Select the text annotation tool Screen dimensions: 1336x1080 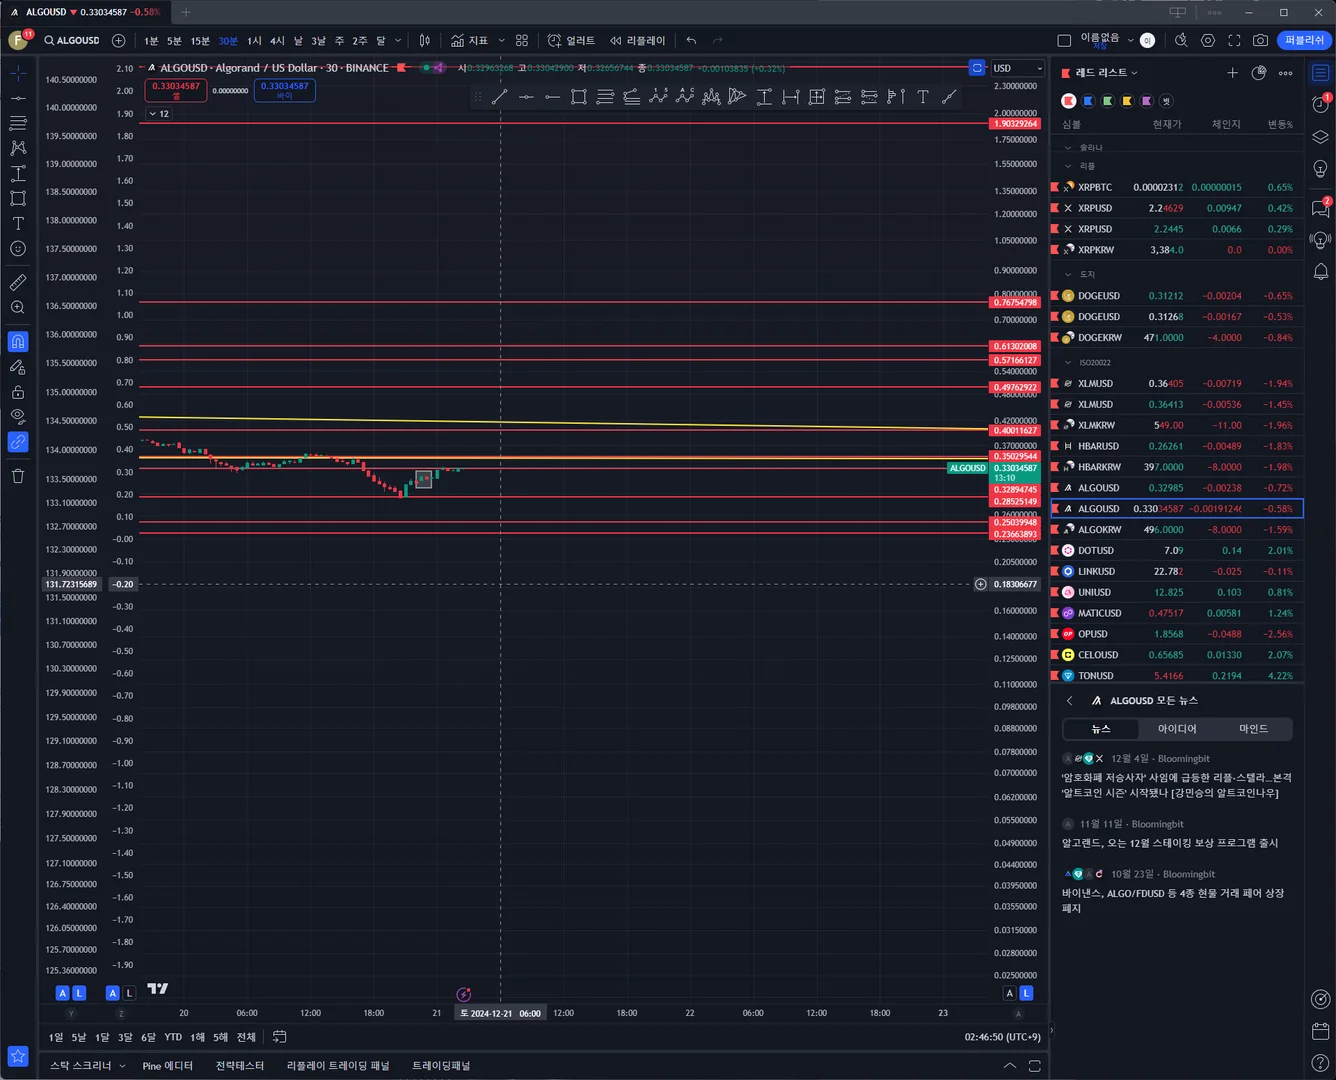pyautogui.click(x=18, y=223)
